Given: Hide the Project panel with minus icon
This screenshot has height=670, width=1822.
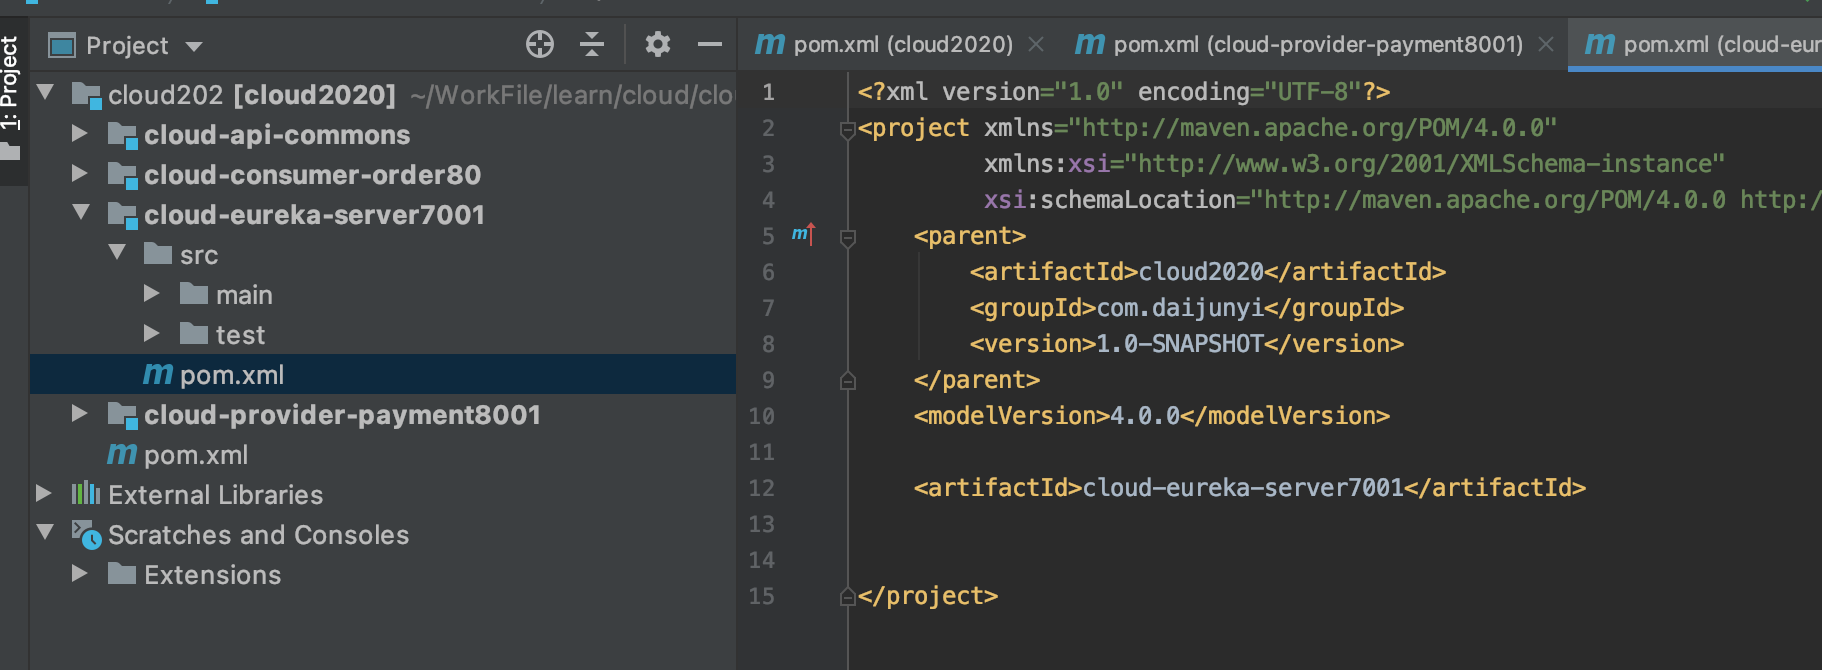Looking at the screenshot, I should (x=709, y=45).
